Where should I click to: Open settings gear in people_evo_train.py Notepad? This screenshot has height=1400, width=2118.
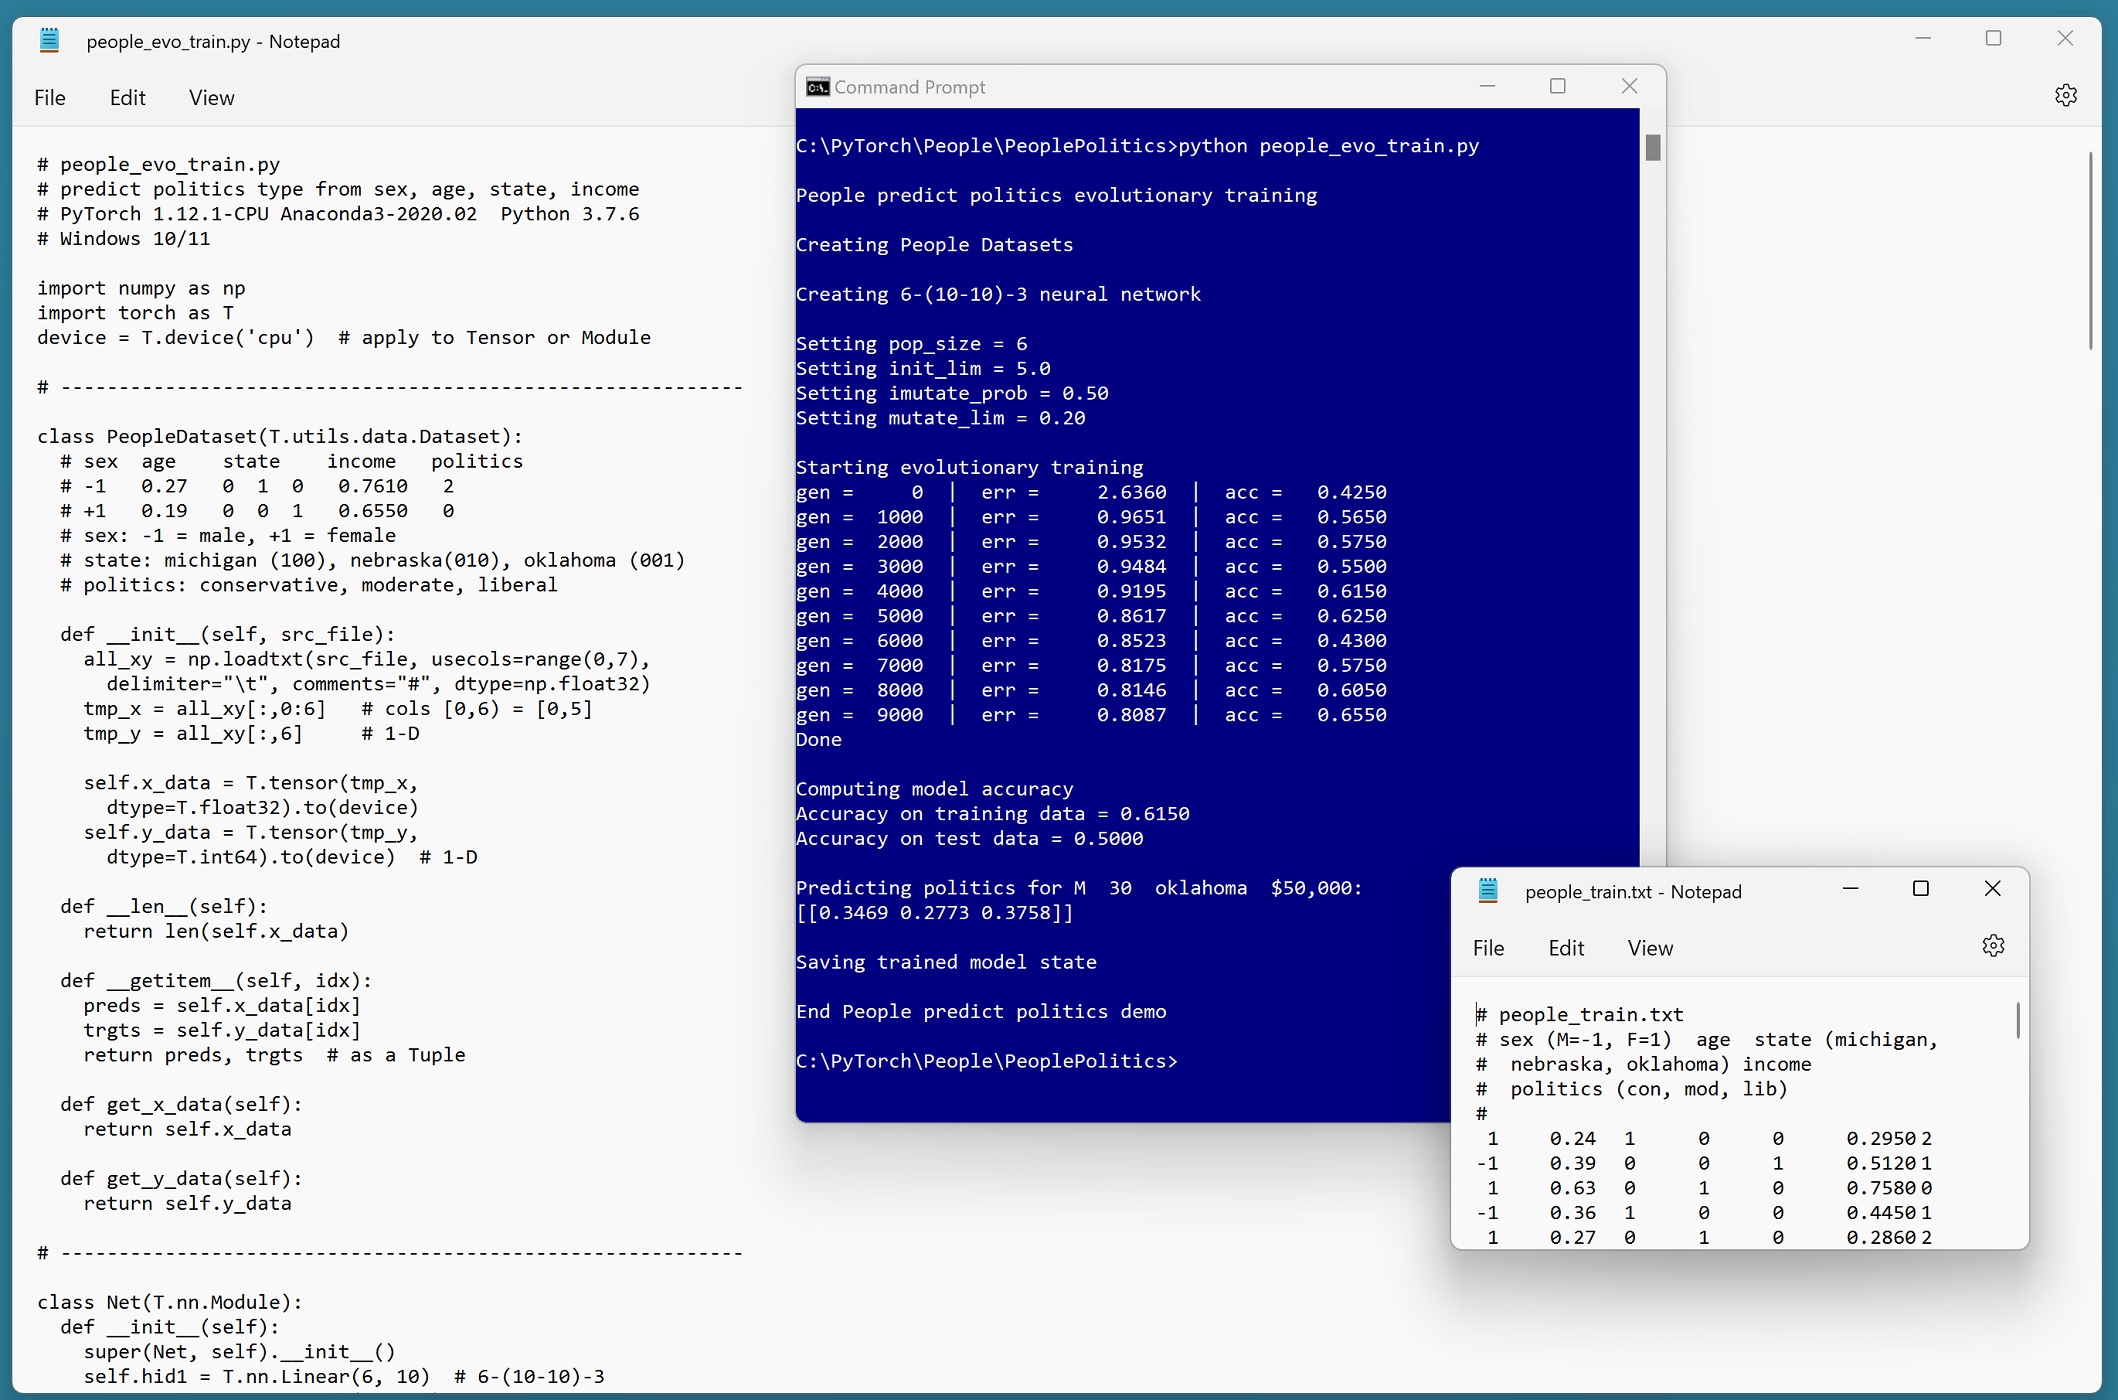pos(2065,96)
